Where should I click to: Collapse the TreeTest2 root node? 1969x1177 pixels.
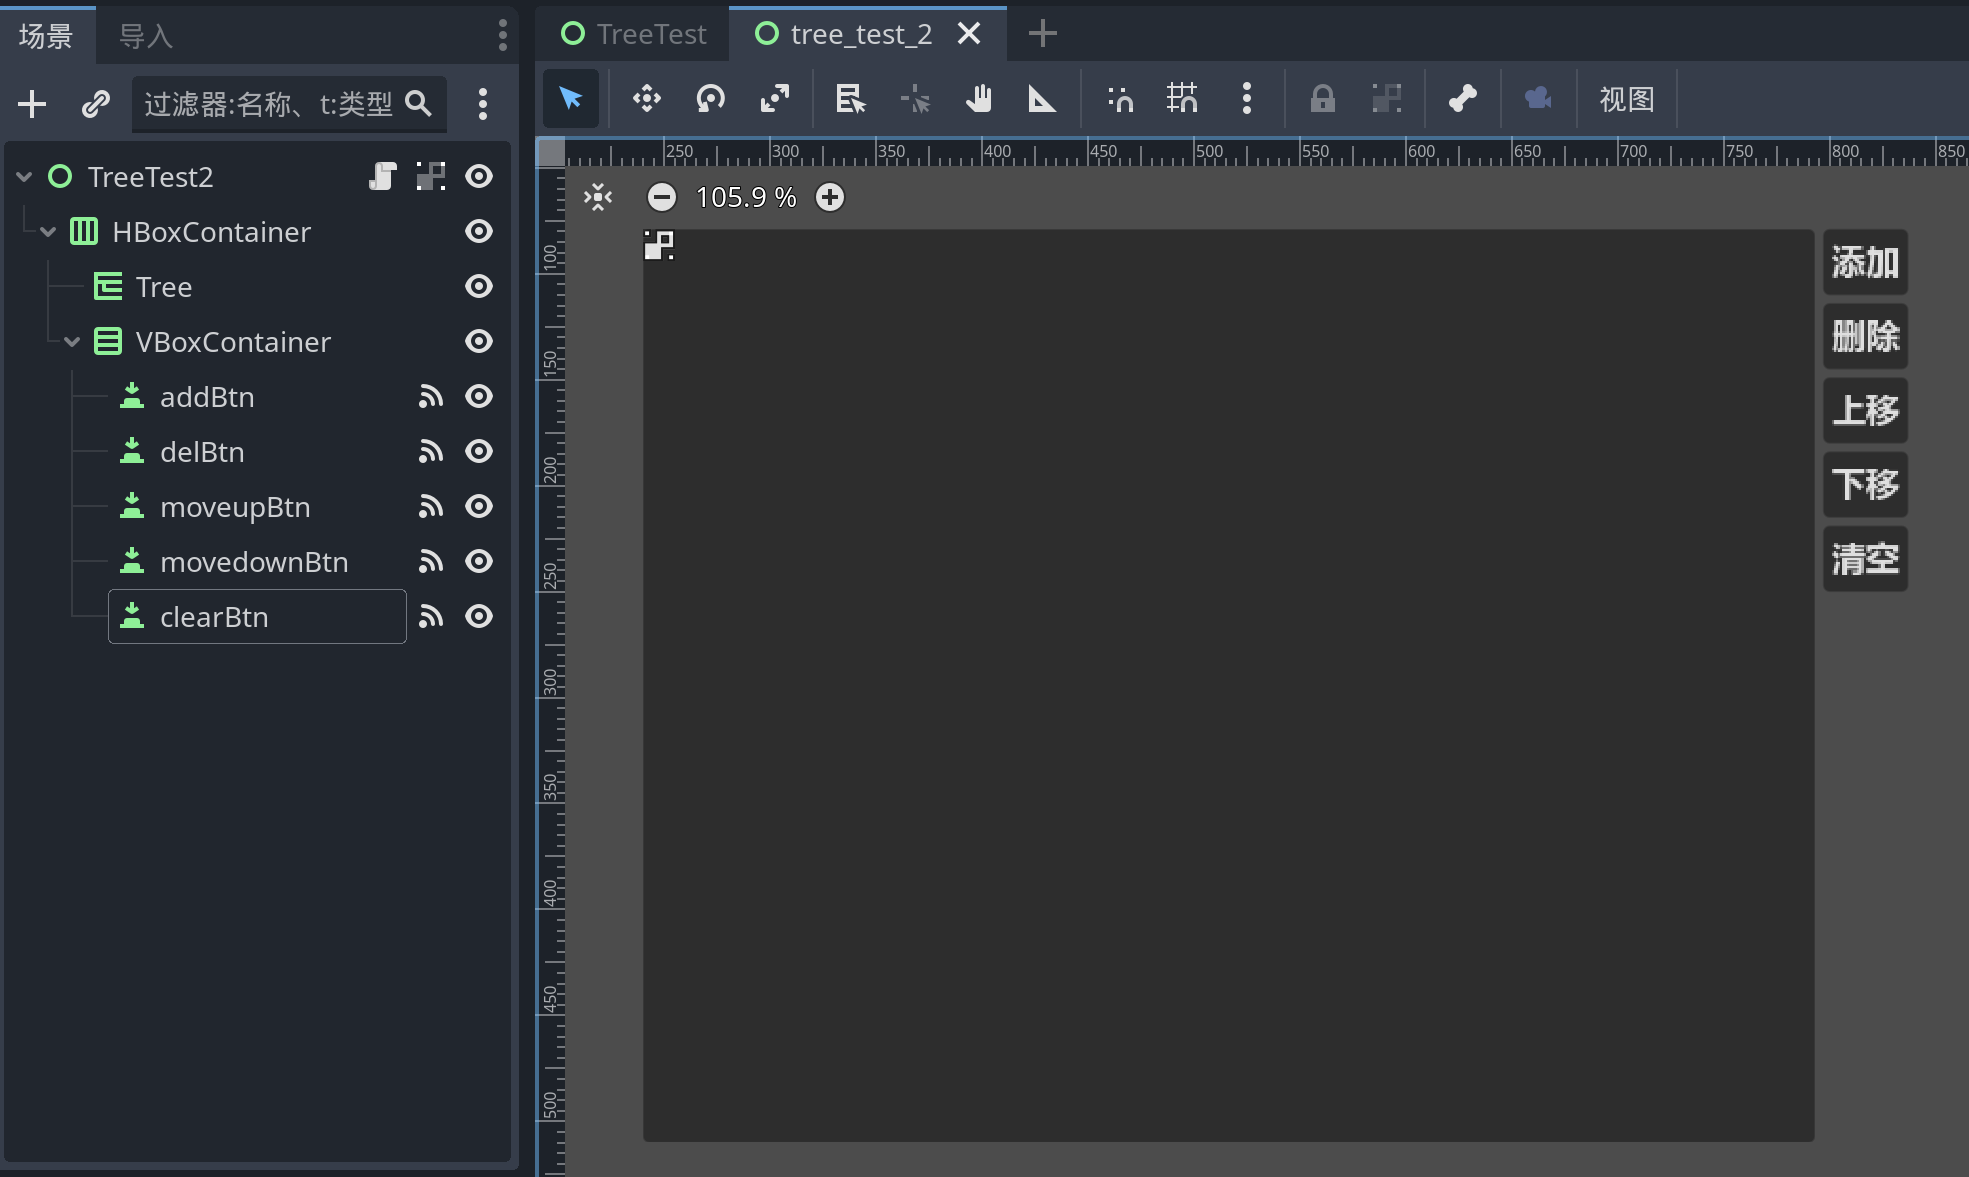tap(25, 177)
